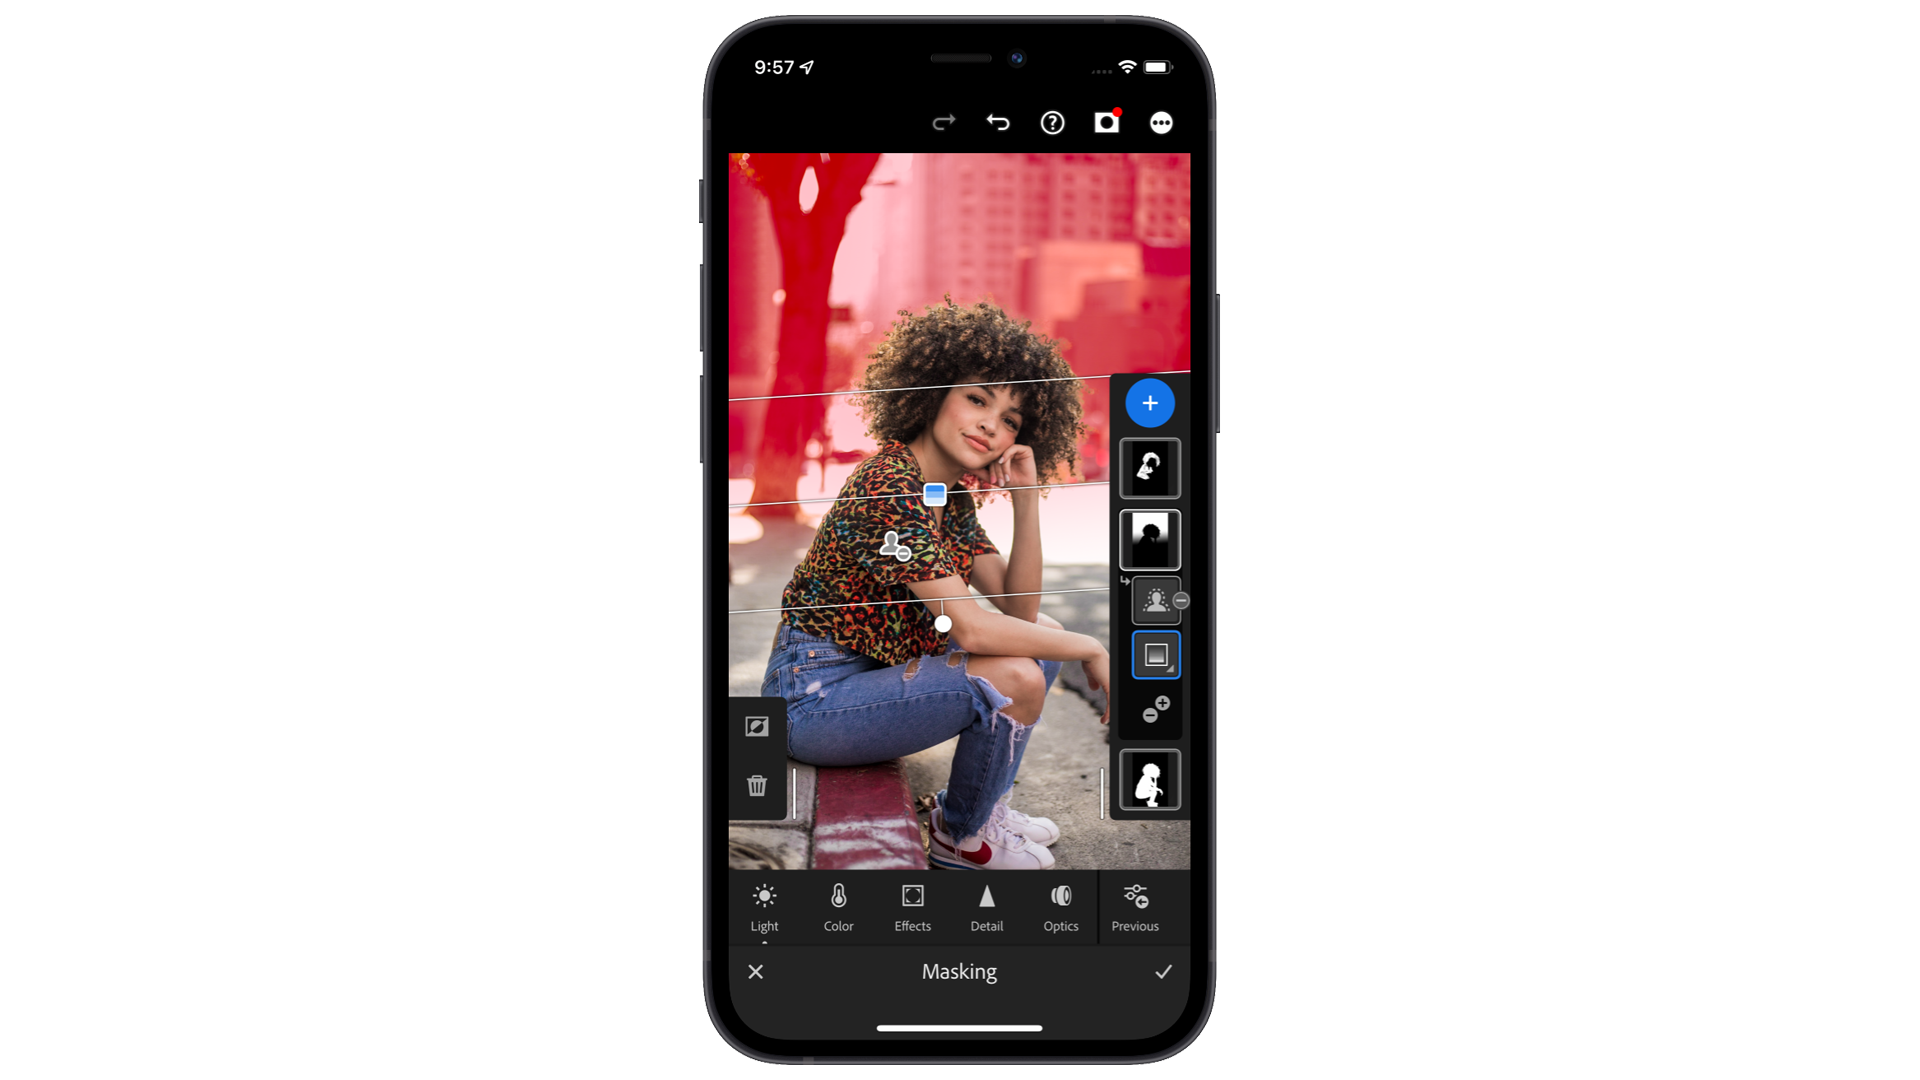Select the Optics correction panel
This screenshot has height=1080, width=1920.
pyautogui.click(x=1059, y=906)
